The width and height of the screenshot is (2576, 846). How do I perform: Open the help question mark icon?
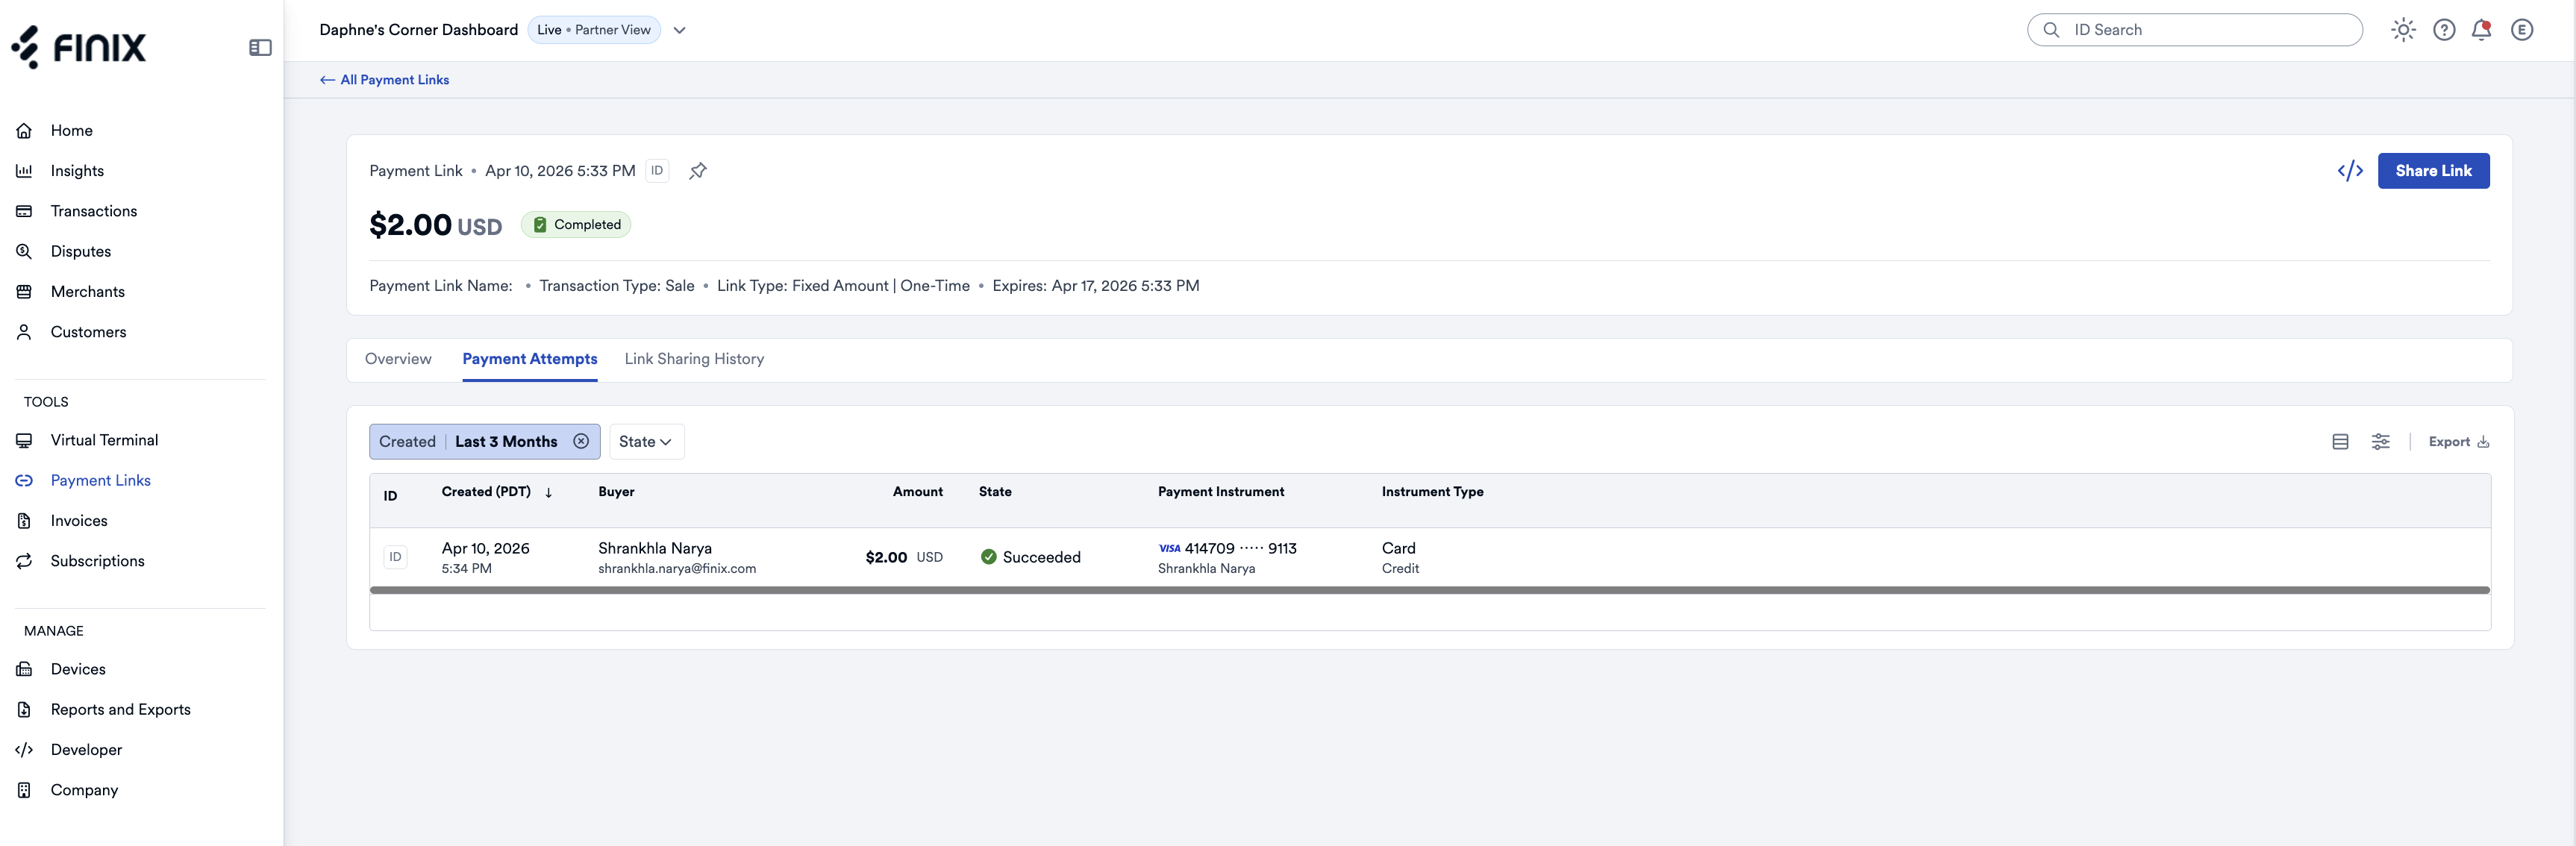pyautogui.click(x=2444, y=30)
